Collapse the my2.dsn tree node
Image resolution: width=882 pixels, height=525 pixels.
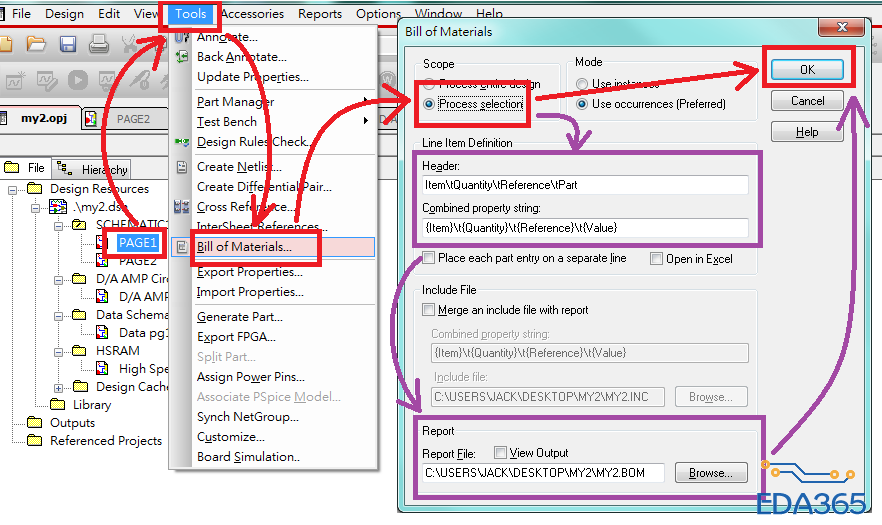35,208
